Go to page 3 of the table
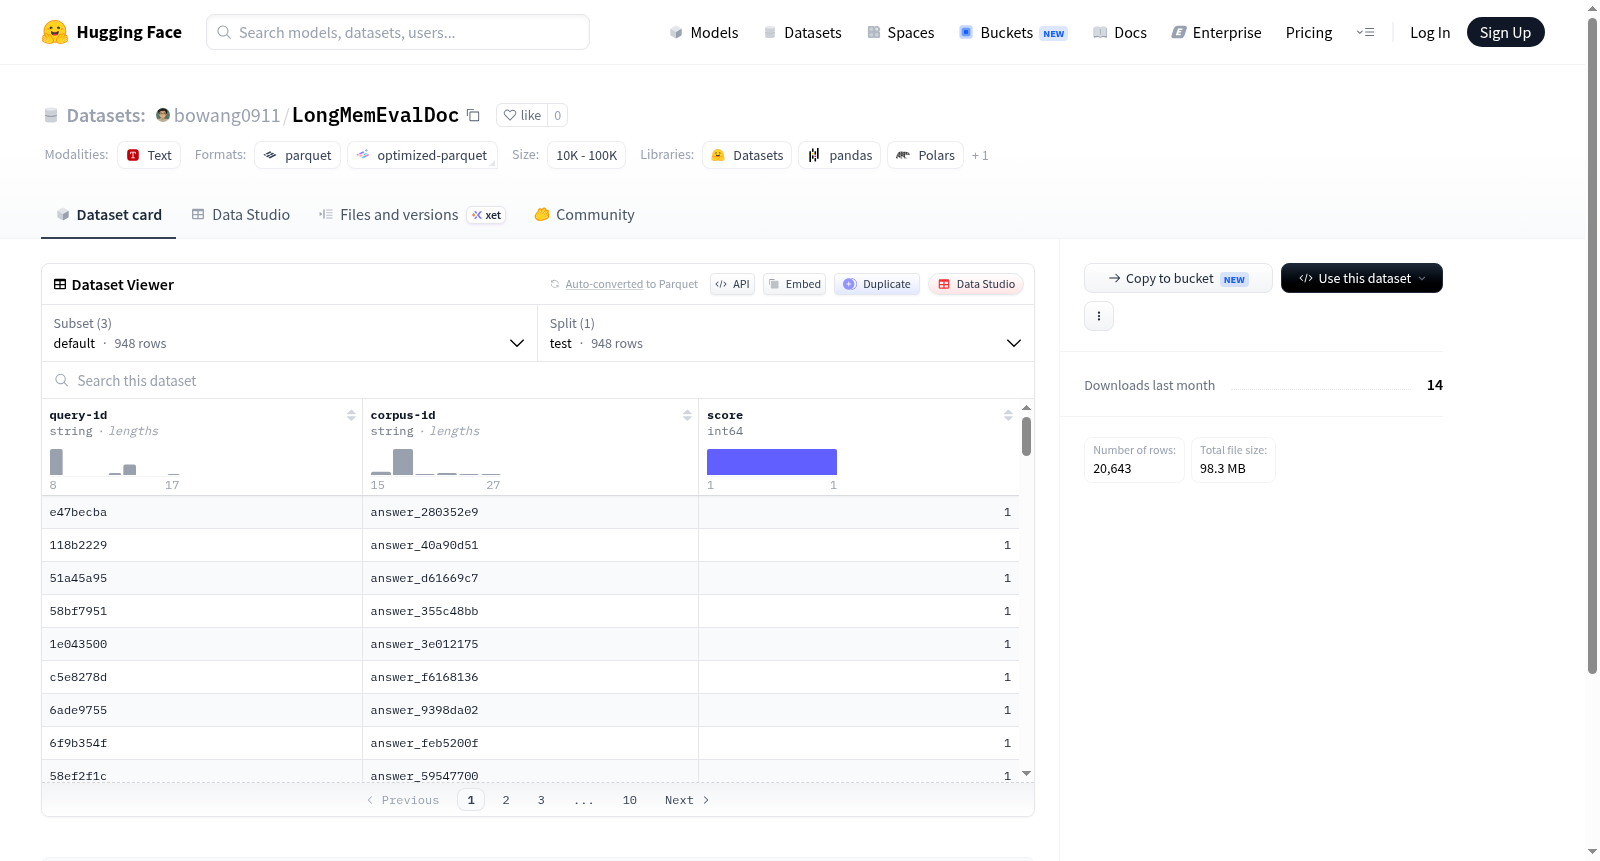 541,800
